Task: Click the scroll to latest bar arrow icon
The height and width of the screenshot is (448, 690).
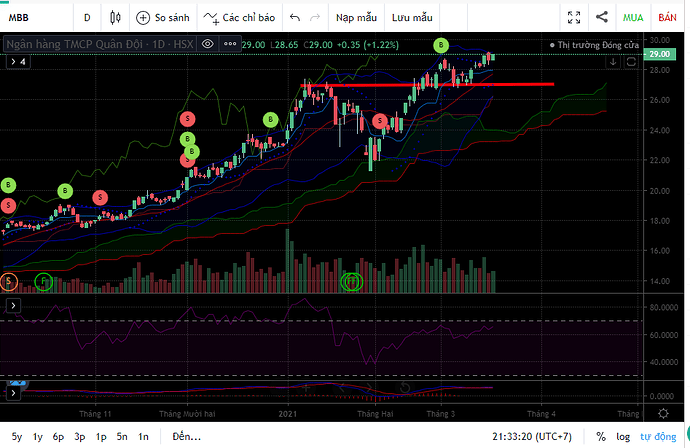Action: point(613,62)
